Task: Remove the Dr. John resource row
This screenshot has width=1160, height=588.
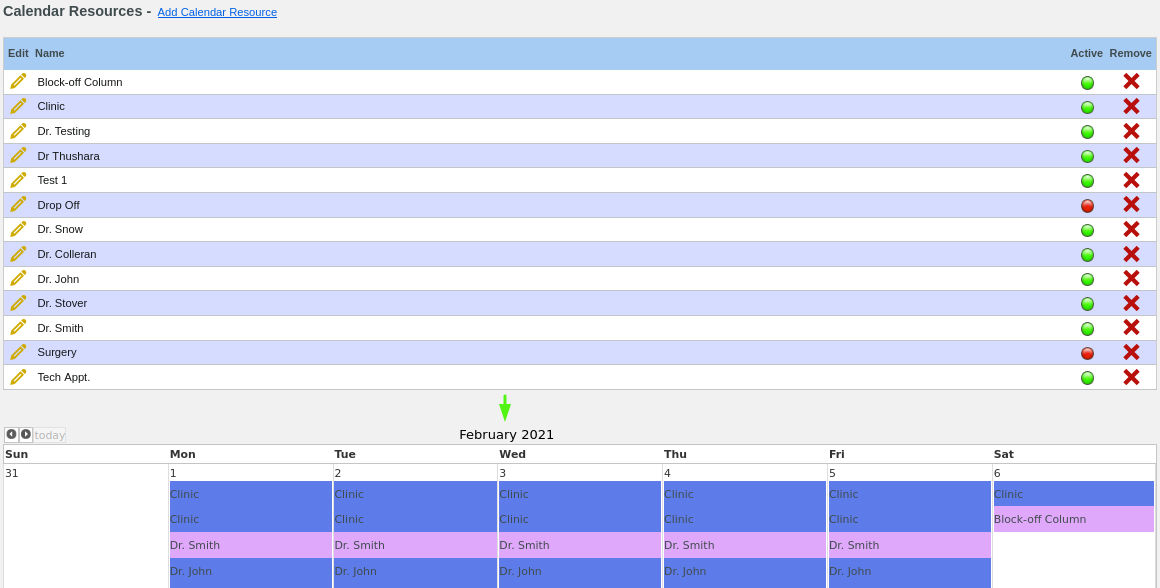Action: coord(1131,279)
